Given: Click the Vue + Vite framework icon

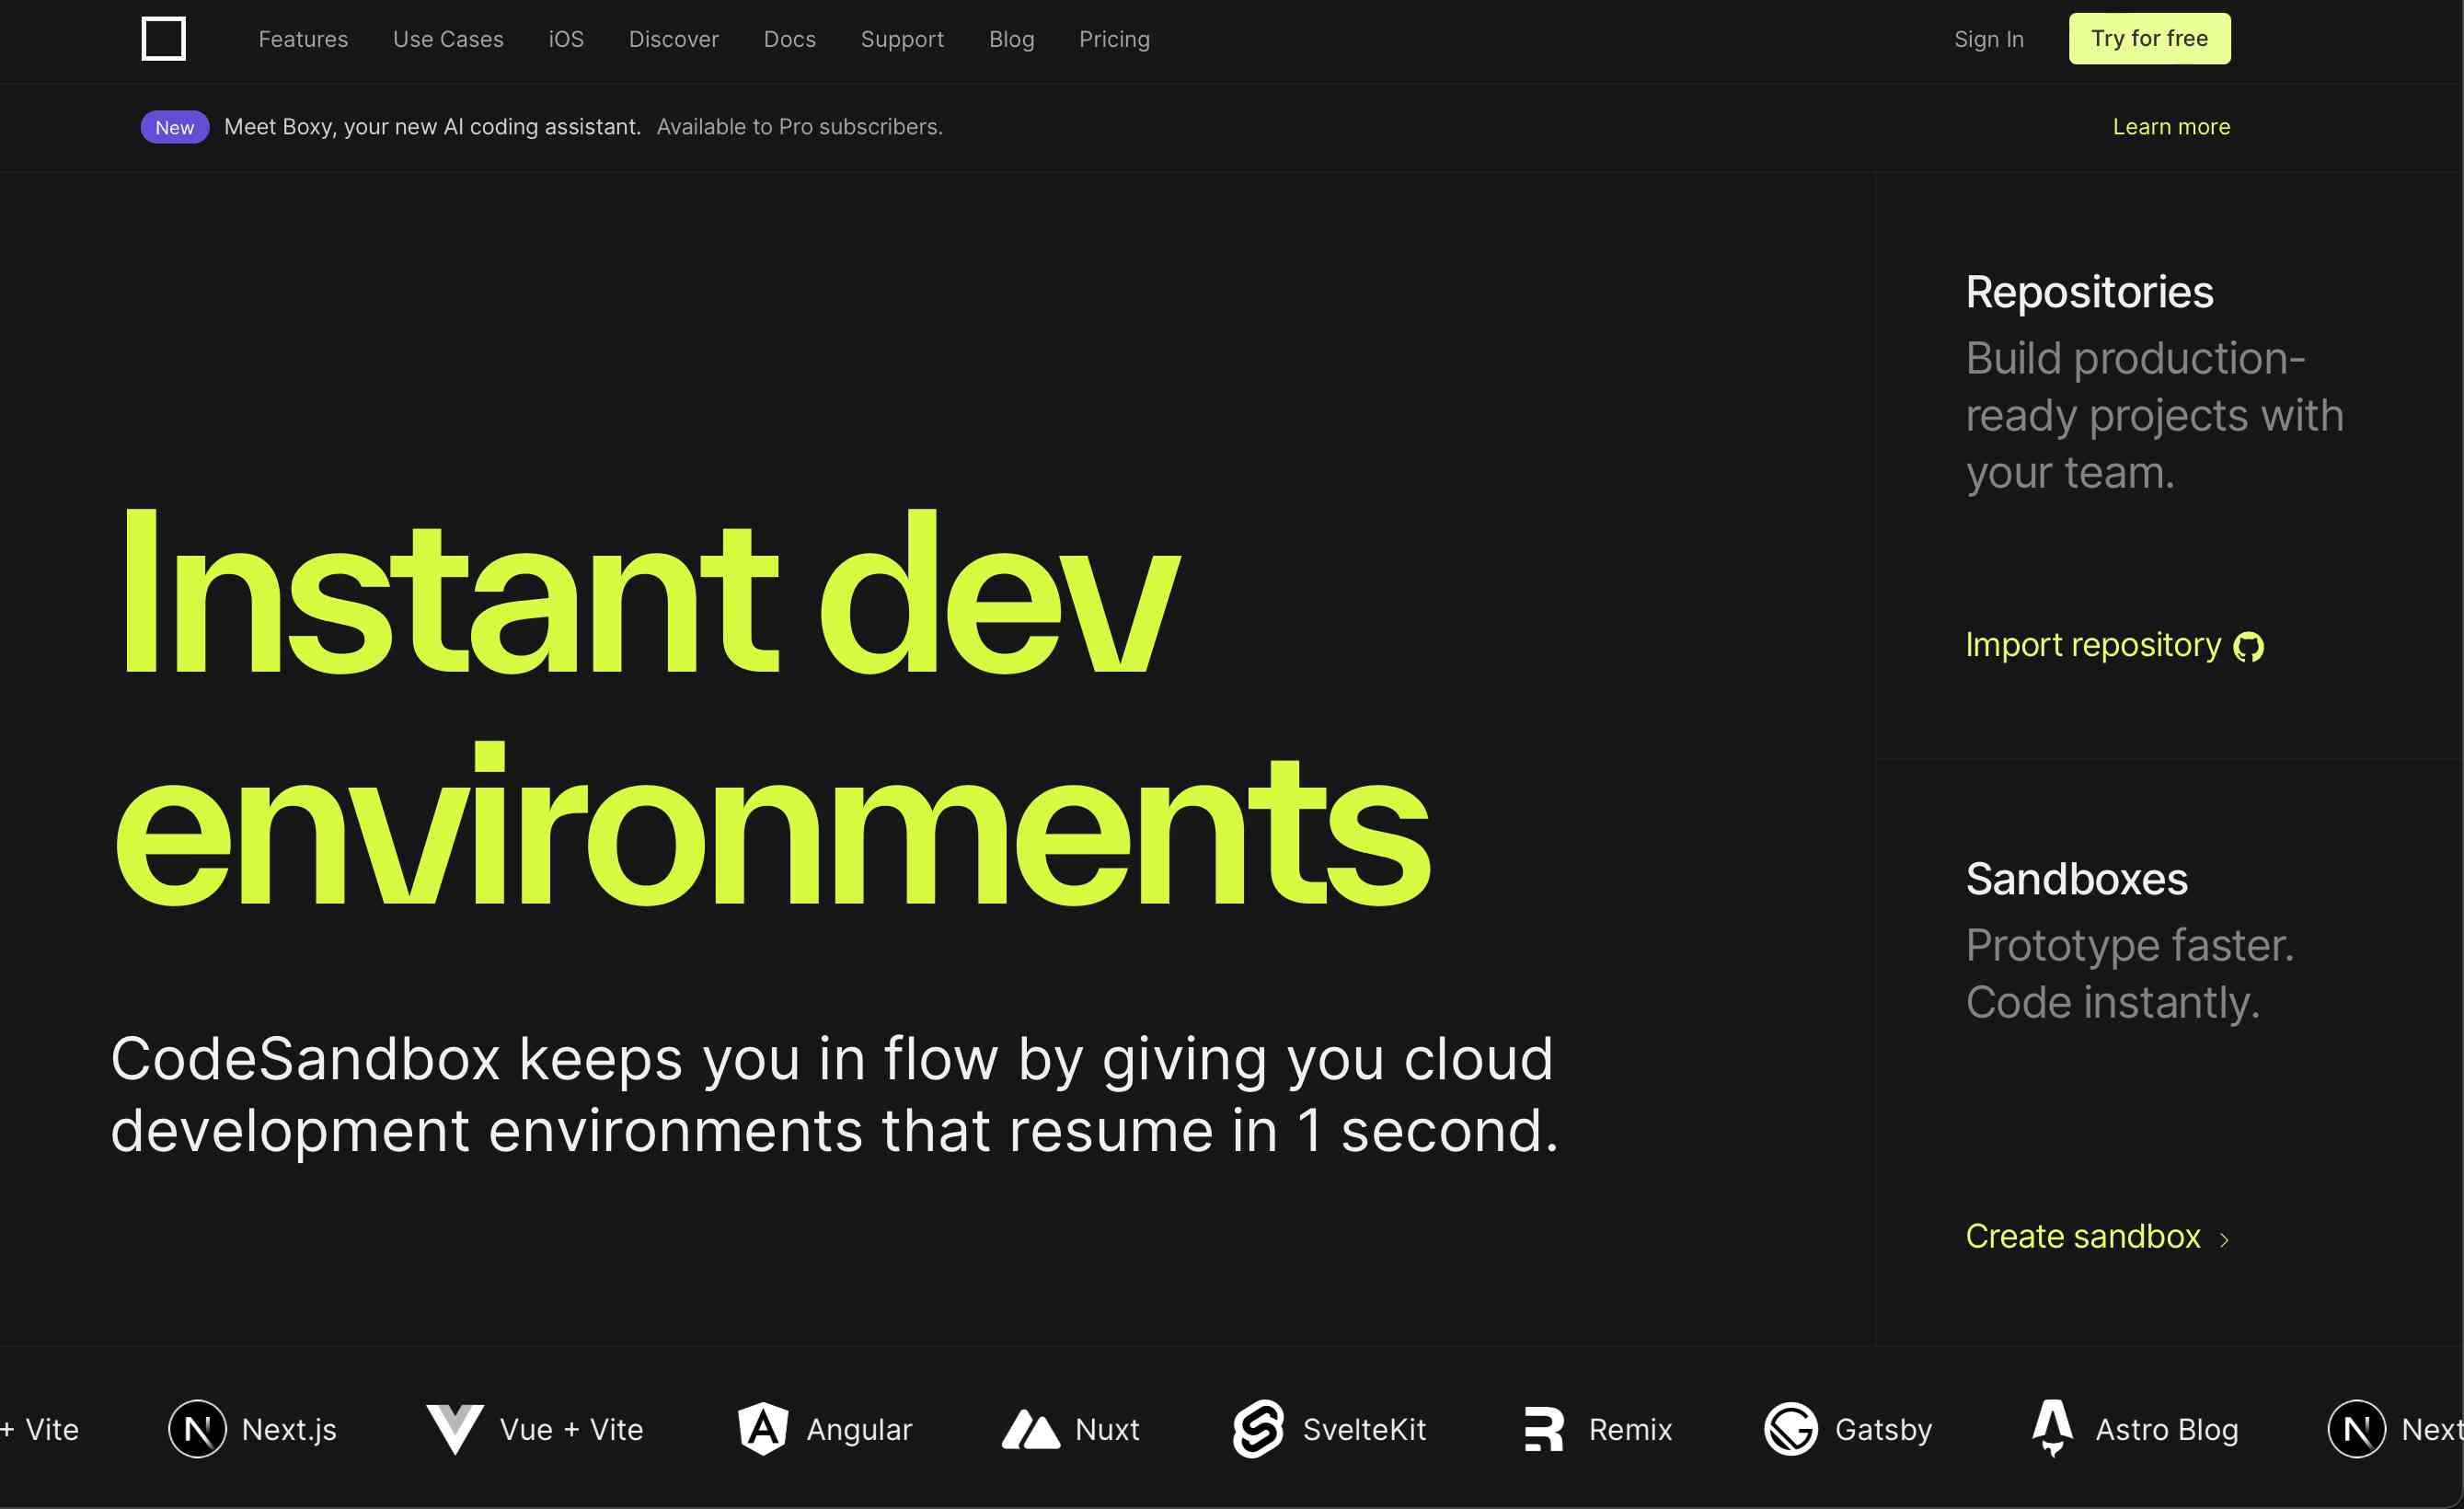Looking at the screenshot, I should 455,1428.
